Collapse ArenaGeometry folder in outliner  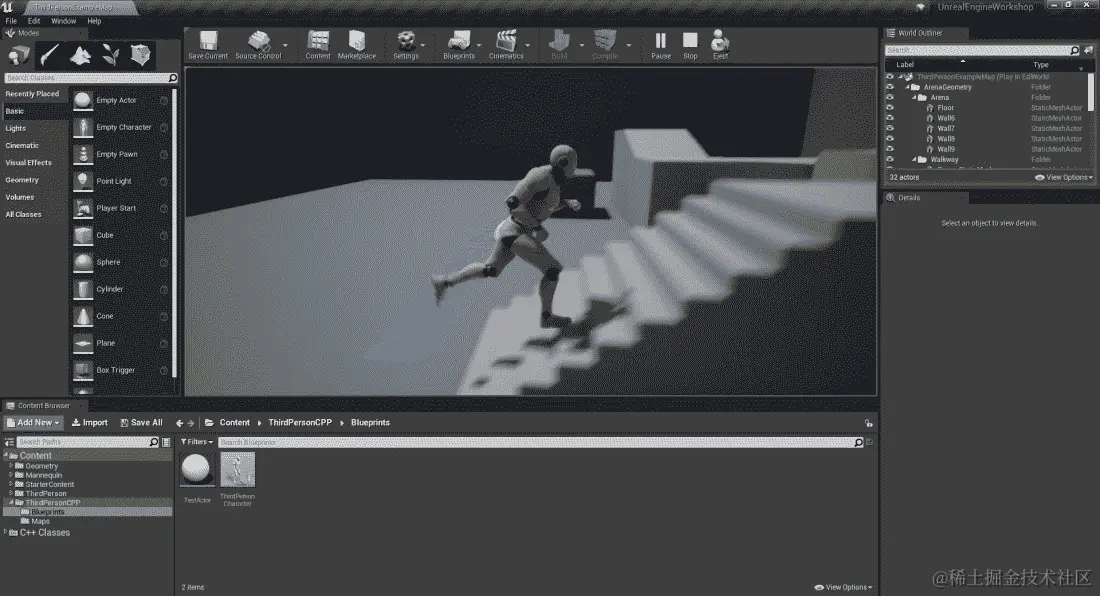coord(907,88)
